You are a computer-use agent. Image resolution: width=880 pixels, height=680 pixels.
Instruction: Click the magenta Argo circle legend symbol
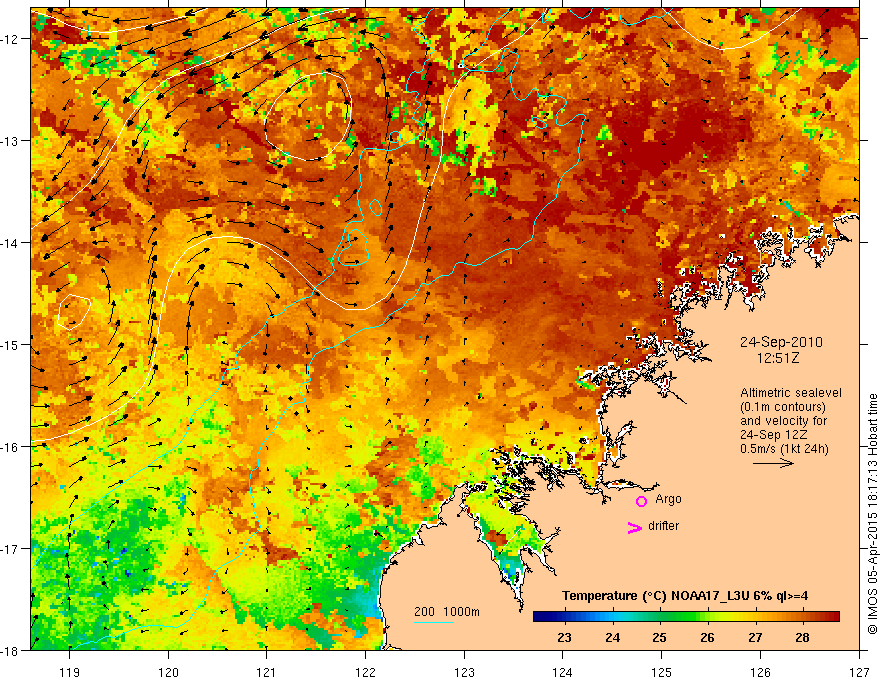click(x=641, y=501)
